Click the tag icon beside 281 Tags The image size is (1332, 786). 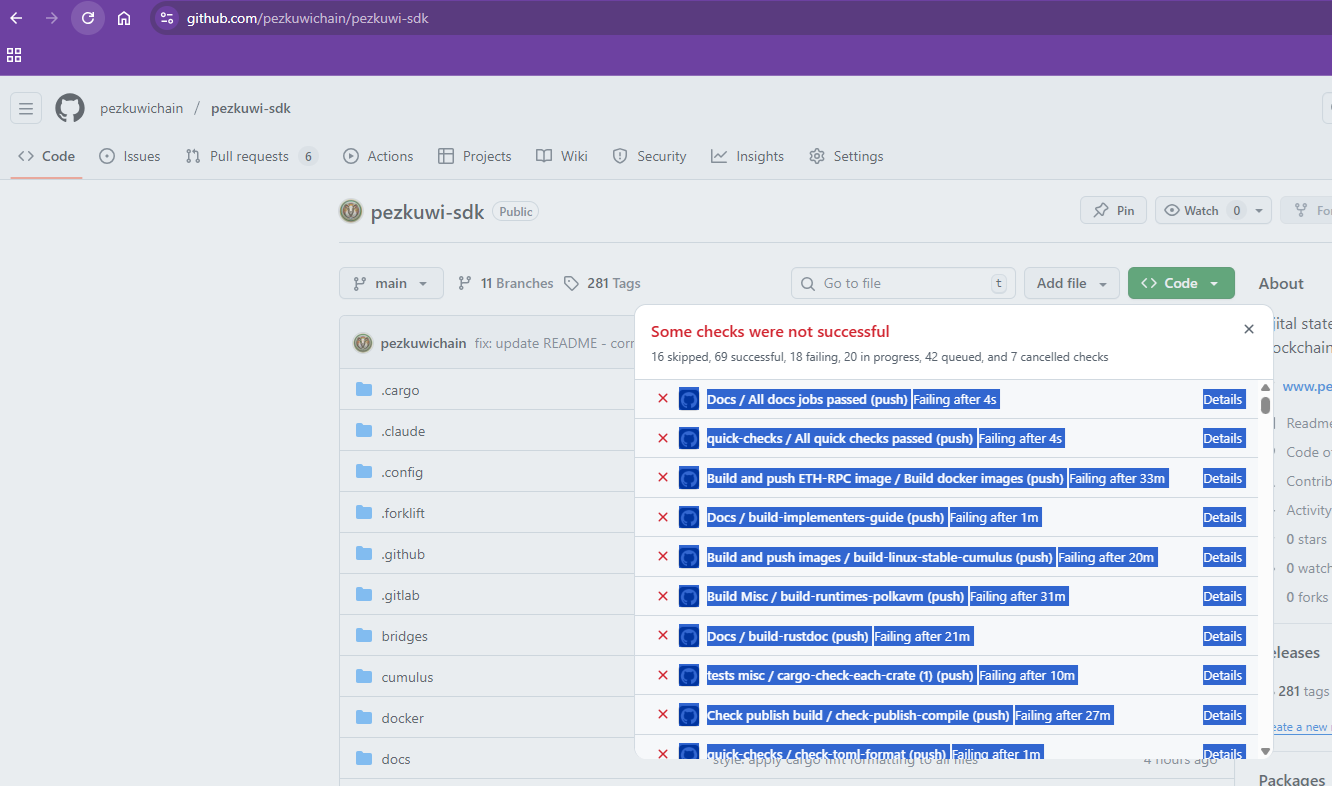pos(571,283)
